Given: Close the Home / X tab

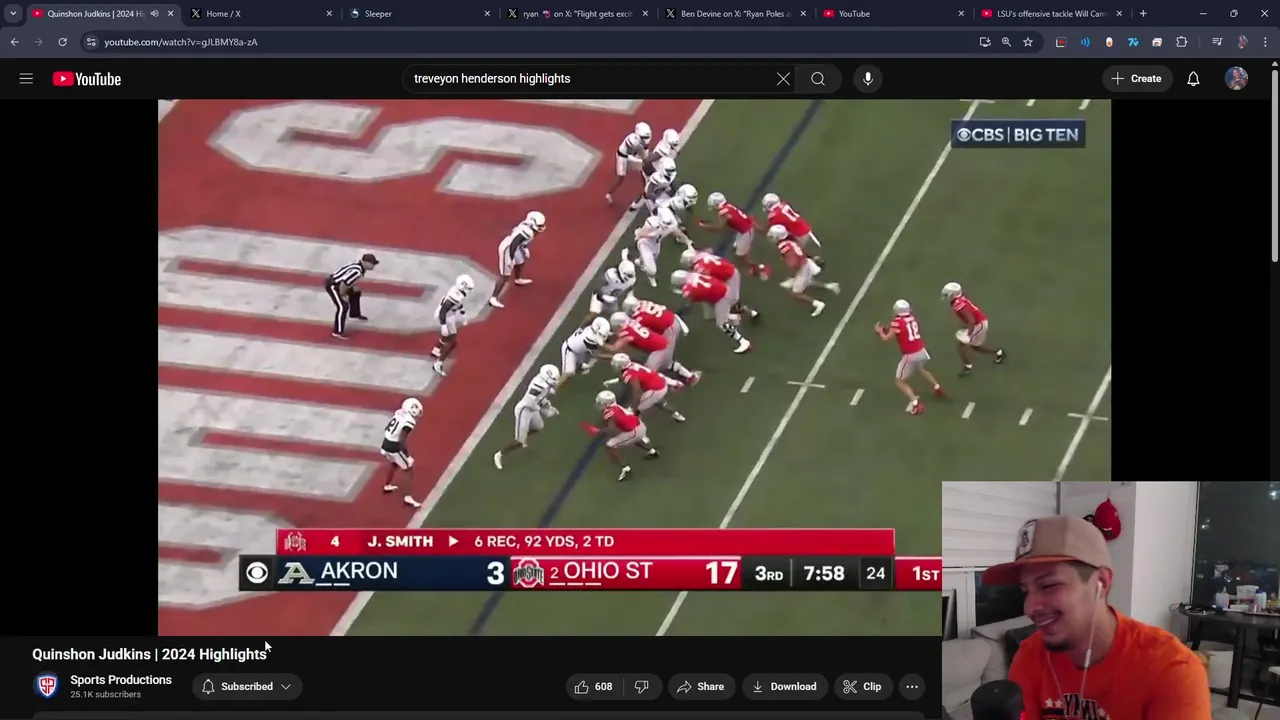Looking at the screenshot, I should (x=329, y=14).
